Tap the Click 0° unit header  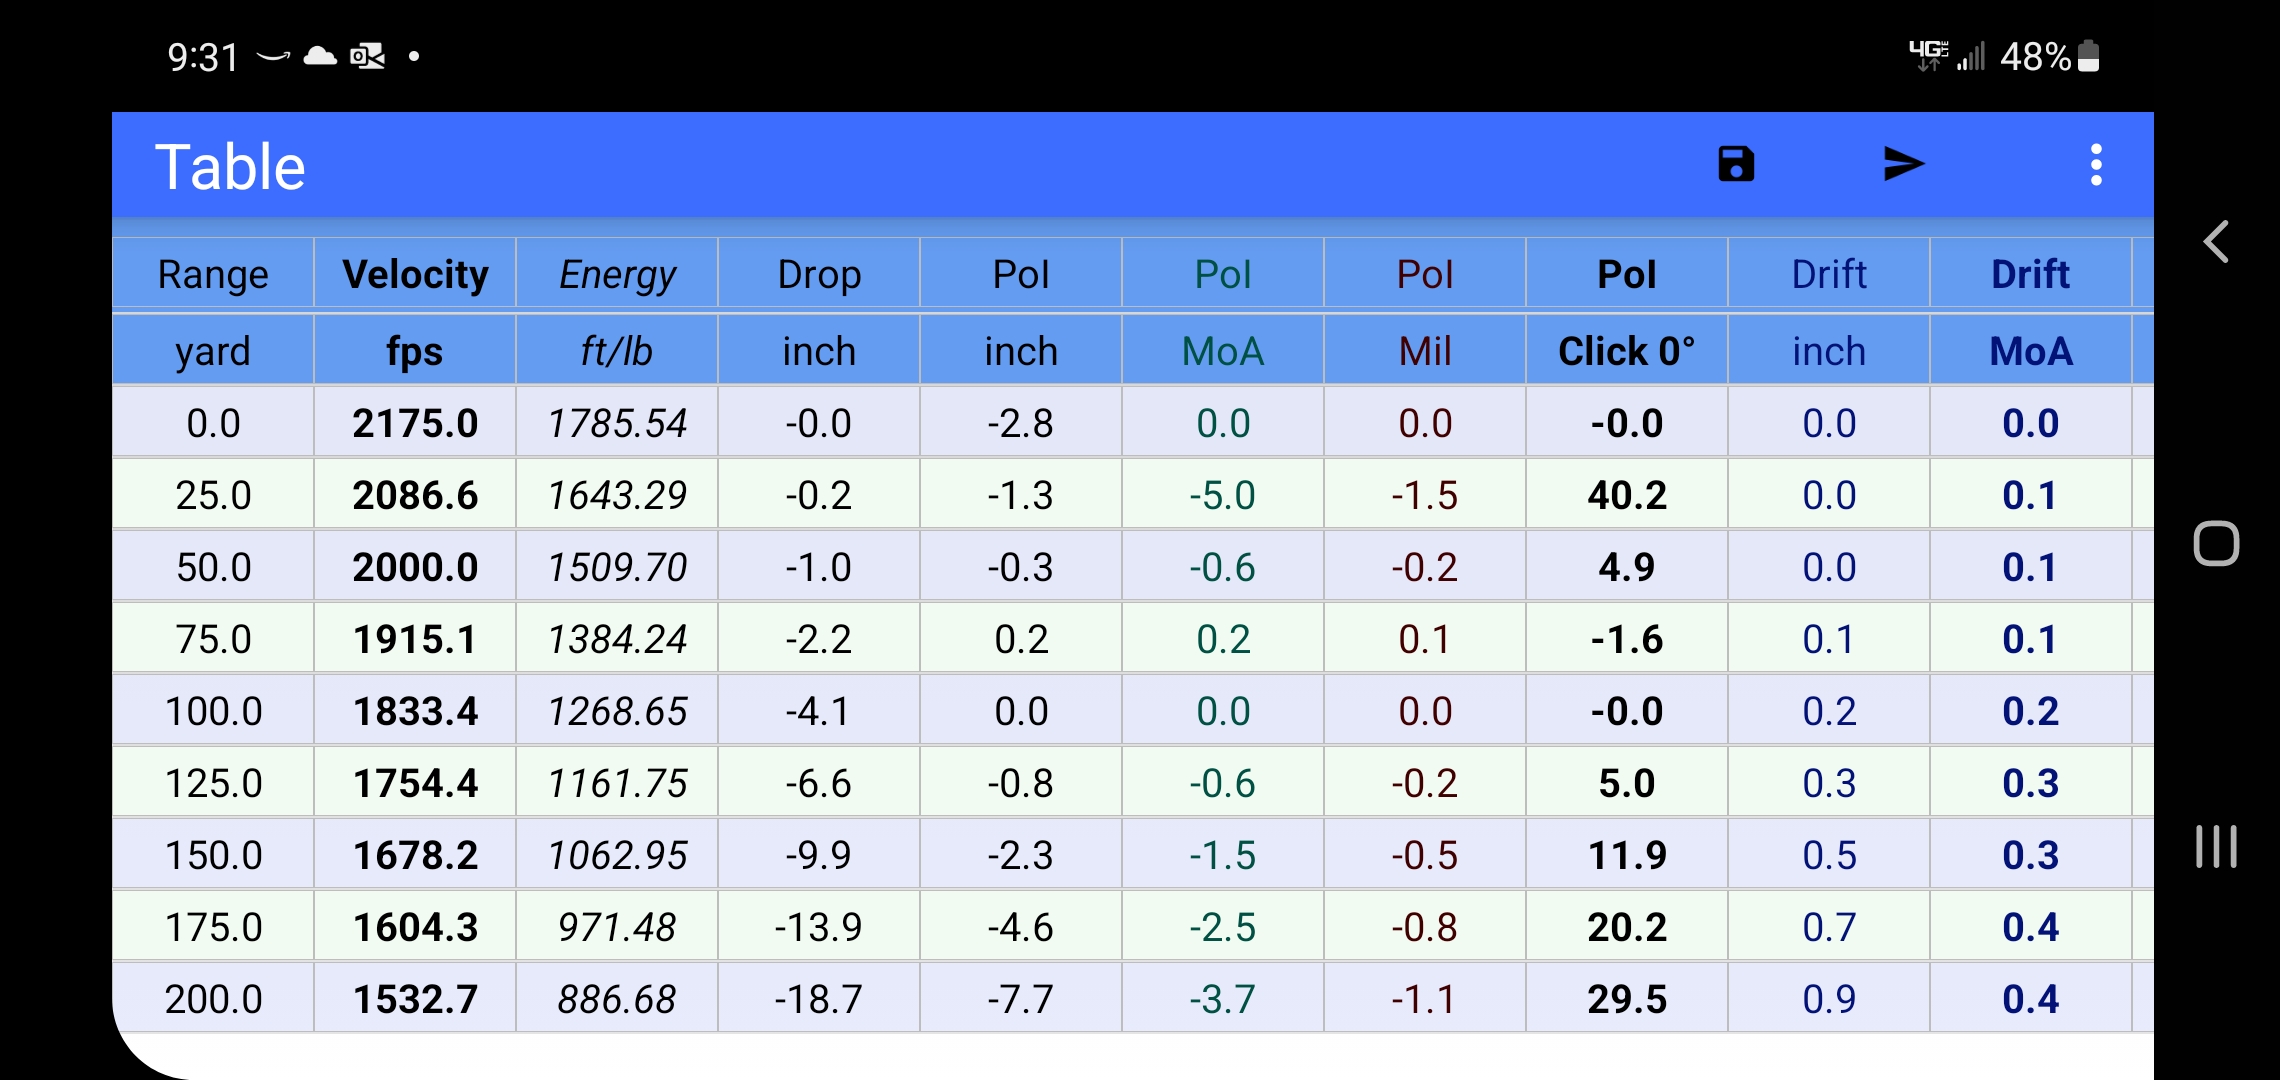[1627, 351]
